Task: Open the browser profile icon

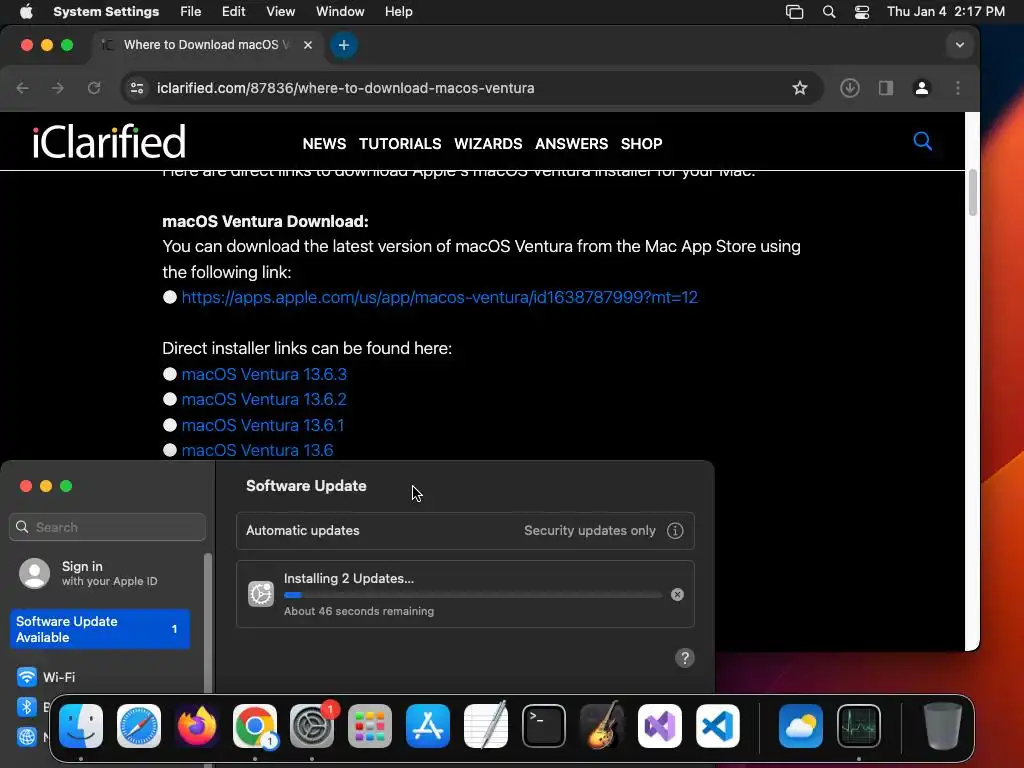Action: 921,88
